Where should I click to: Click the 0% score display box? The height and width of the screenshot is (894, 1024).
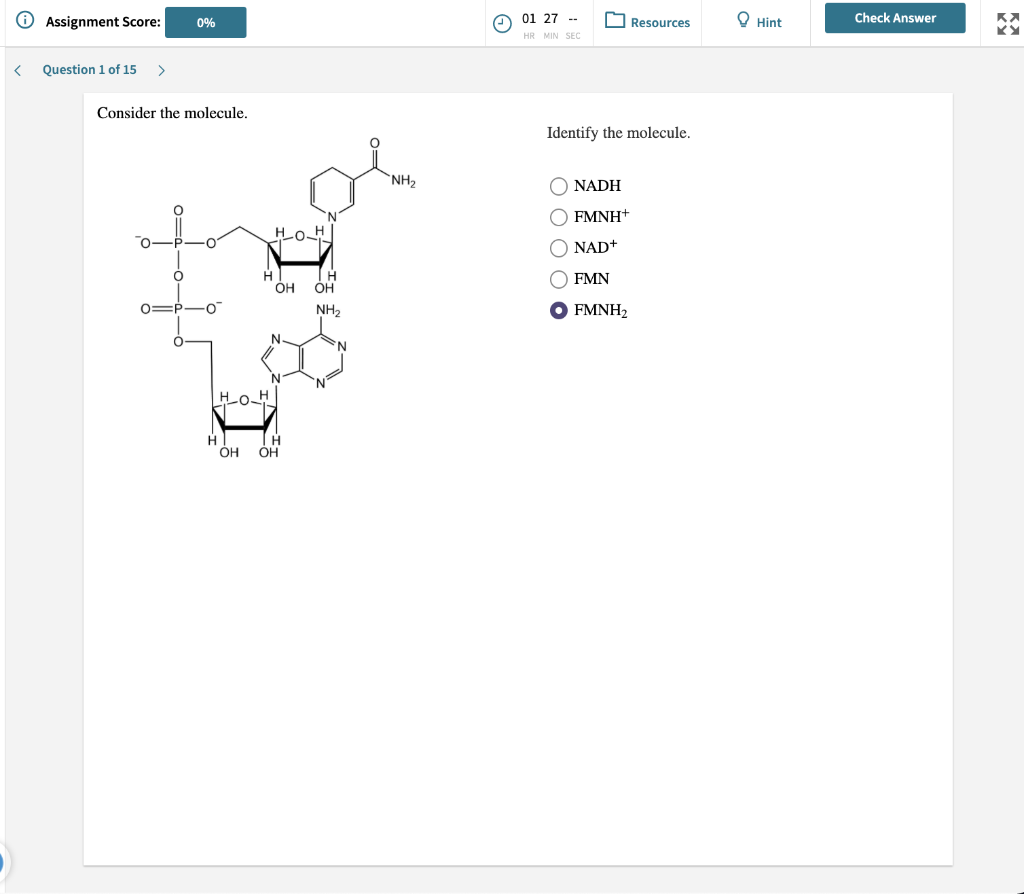(205, 21)
